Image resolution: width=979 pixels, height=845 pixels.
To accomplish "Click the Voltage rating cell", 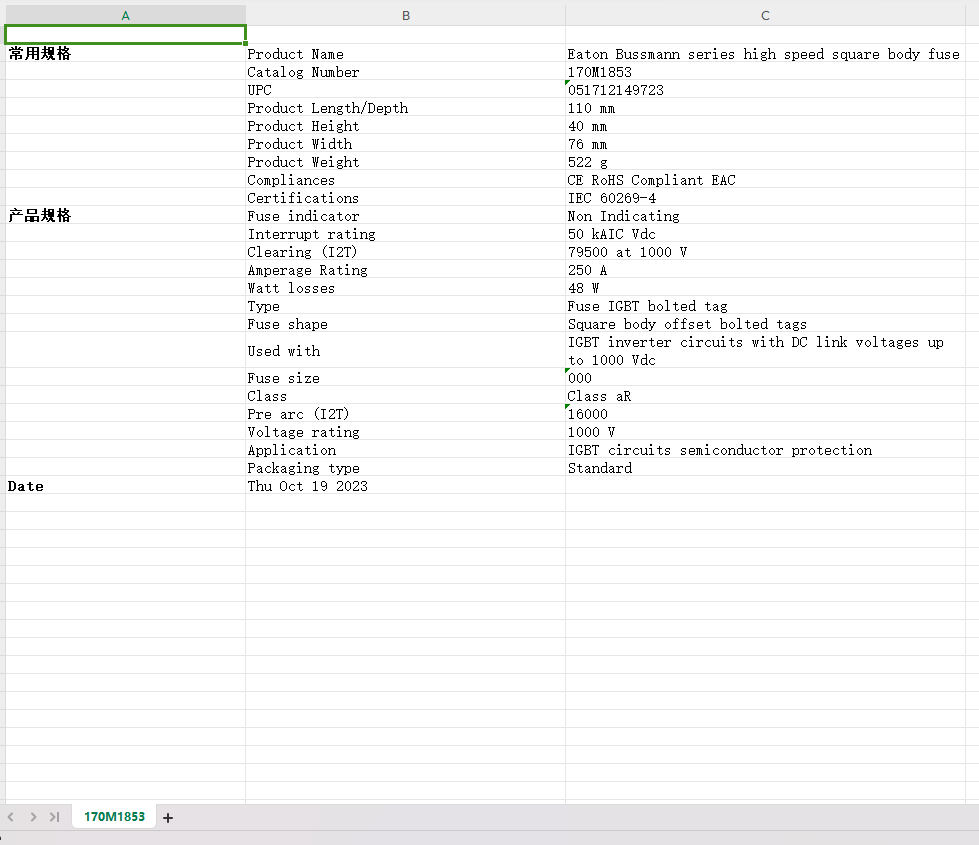I will (406, 432).
